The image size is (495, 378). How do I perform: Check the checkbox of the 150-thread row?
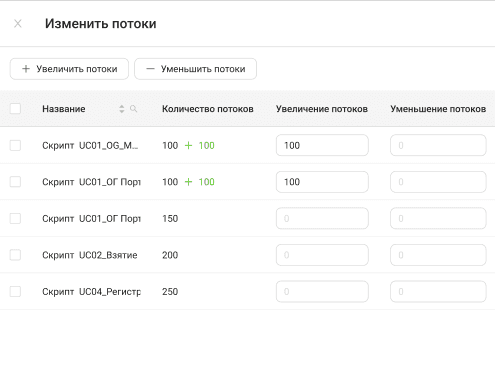15,218
